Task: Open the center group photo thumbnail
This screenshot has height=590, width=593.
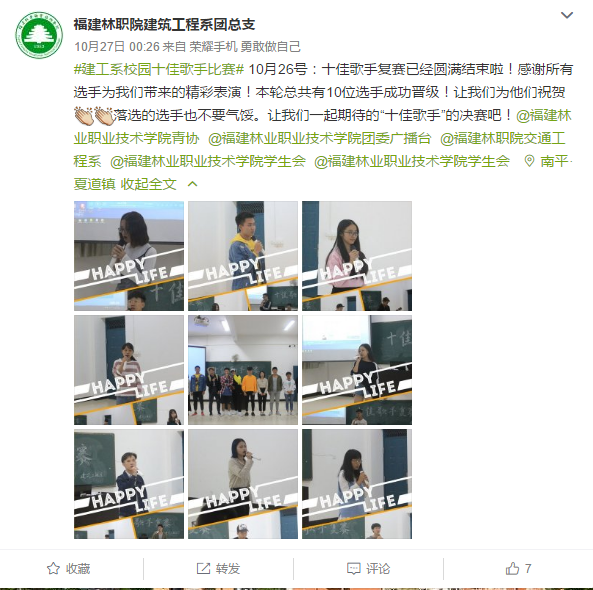Action: pos(243,370)
